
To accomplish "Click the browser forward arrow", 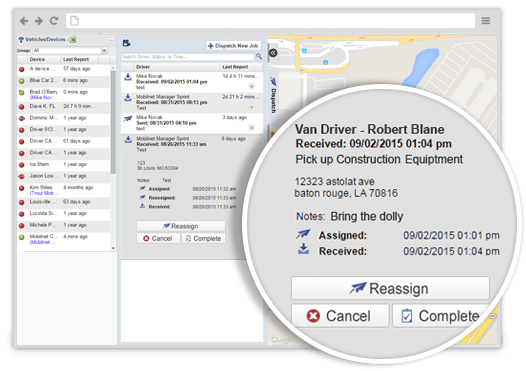I will [39, 21].
